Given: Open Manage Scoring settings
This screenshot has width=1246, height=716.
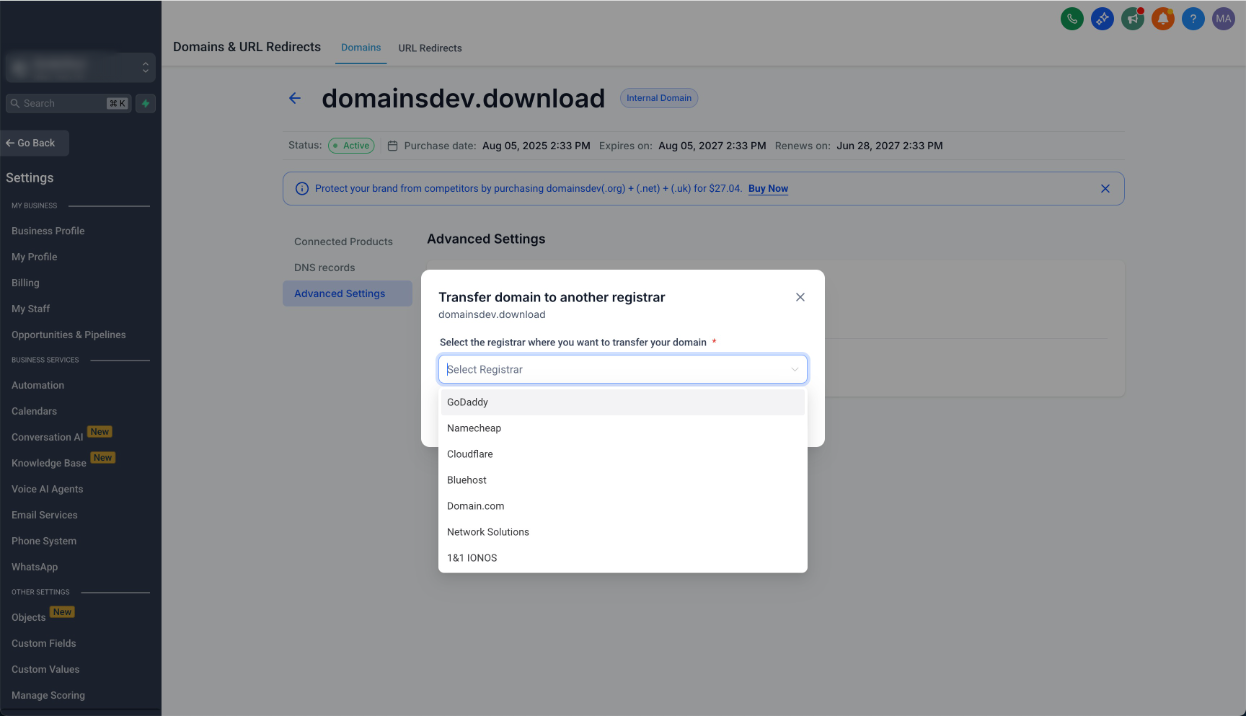Looking at the screenshot, I should pyautogui.click(x=48, y=695).
